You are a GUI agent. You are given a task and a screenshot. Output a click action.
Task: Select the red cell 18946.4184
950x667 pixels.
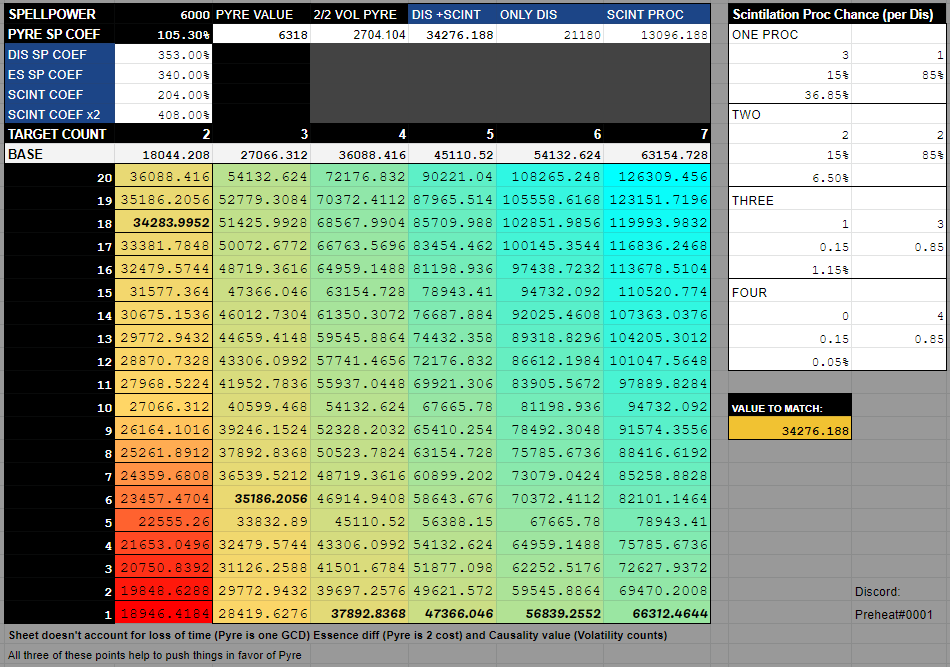(164, 614)
